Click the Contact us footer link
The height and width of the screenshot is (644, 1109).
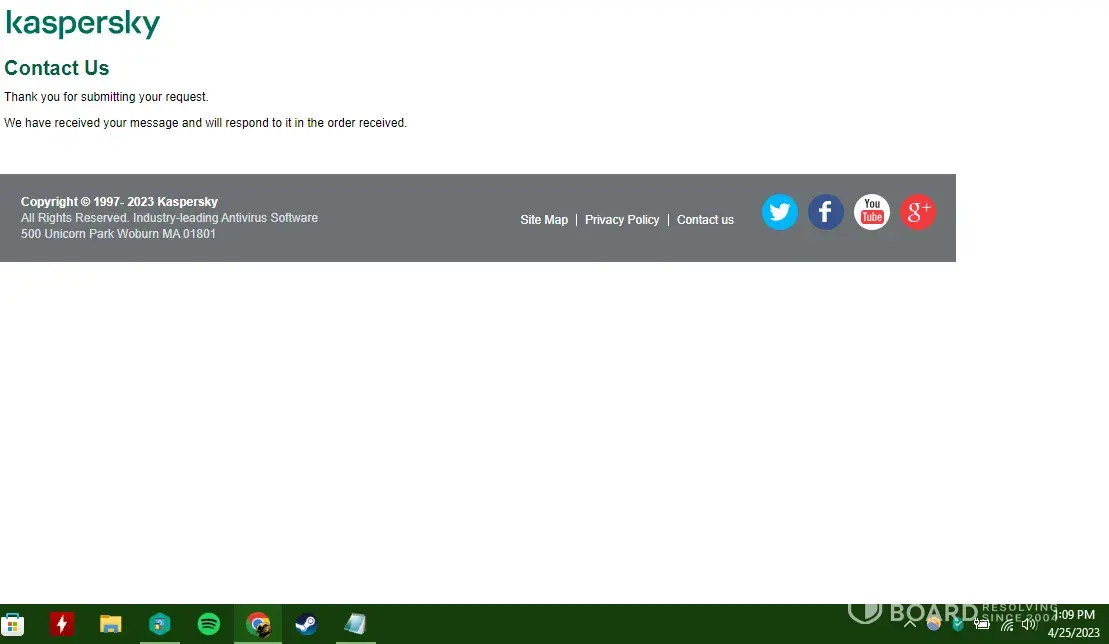(x=705, y=220)
